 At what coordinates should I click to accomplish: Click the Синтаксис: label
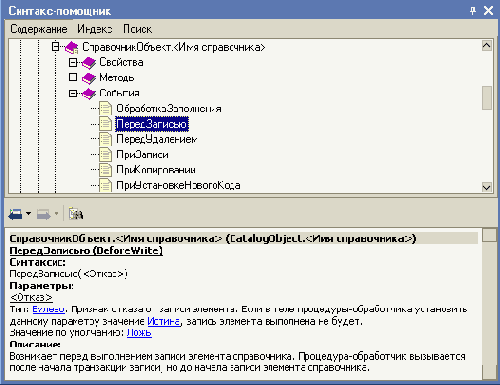click(x=37, y=262)
